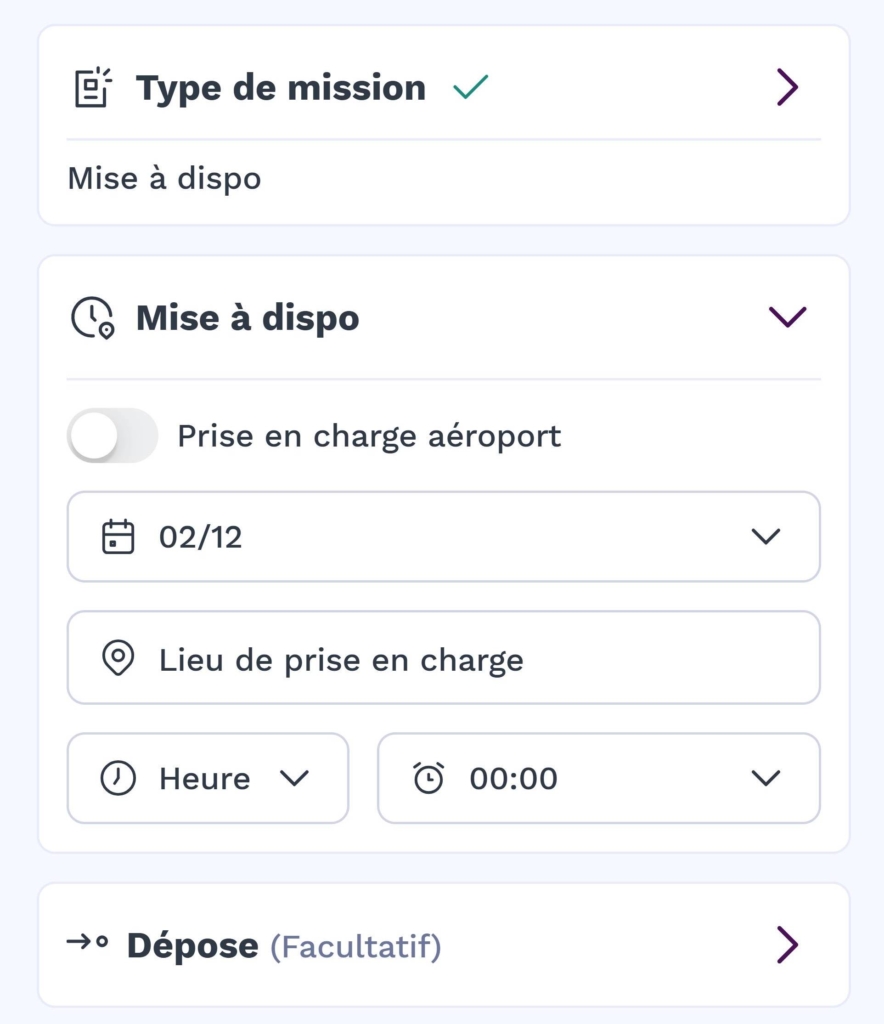The image size is (884, 1024).
Task: Open the 00:00 time dropdown chevron
Action: coord(765,778)
